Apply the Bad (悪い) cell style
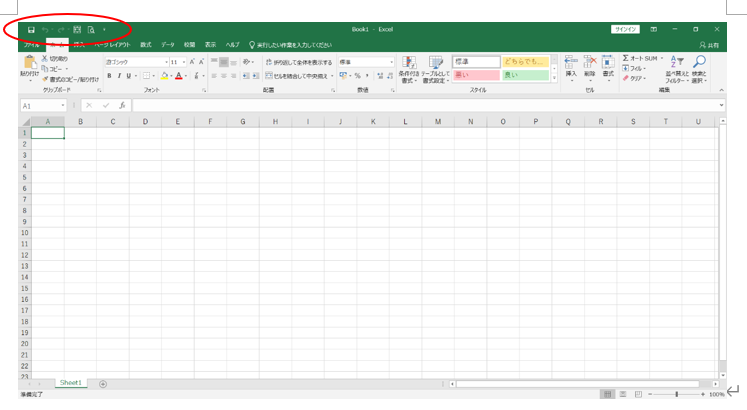The width and height of the screenshot is (747, 410). [x=476, y=75]
